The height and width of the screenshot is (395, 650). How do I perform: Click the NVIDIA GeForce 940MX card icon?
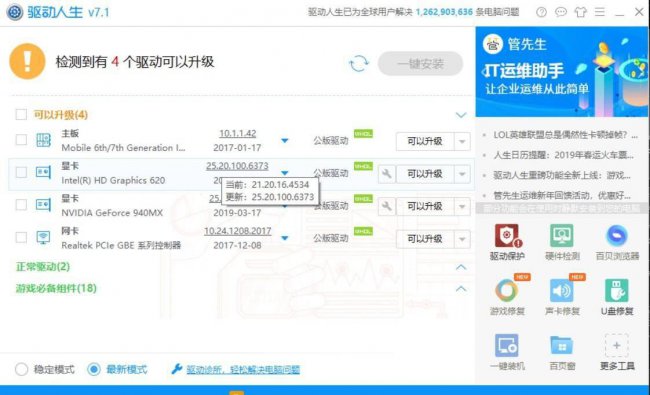tap(44, 204)
